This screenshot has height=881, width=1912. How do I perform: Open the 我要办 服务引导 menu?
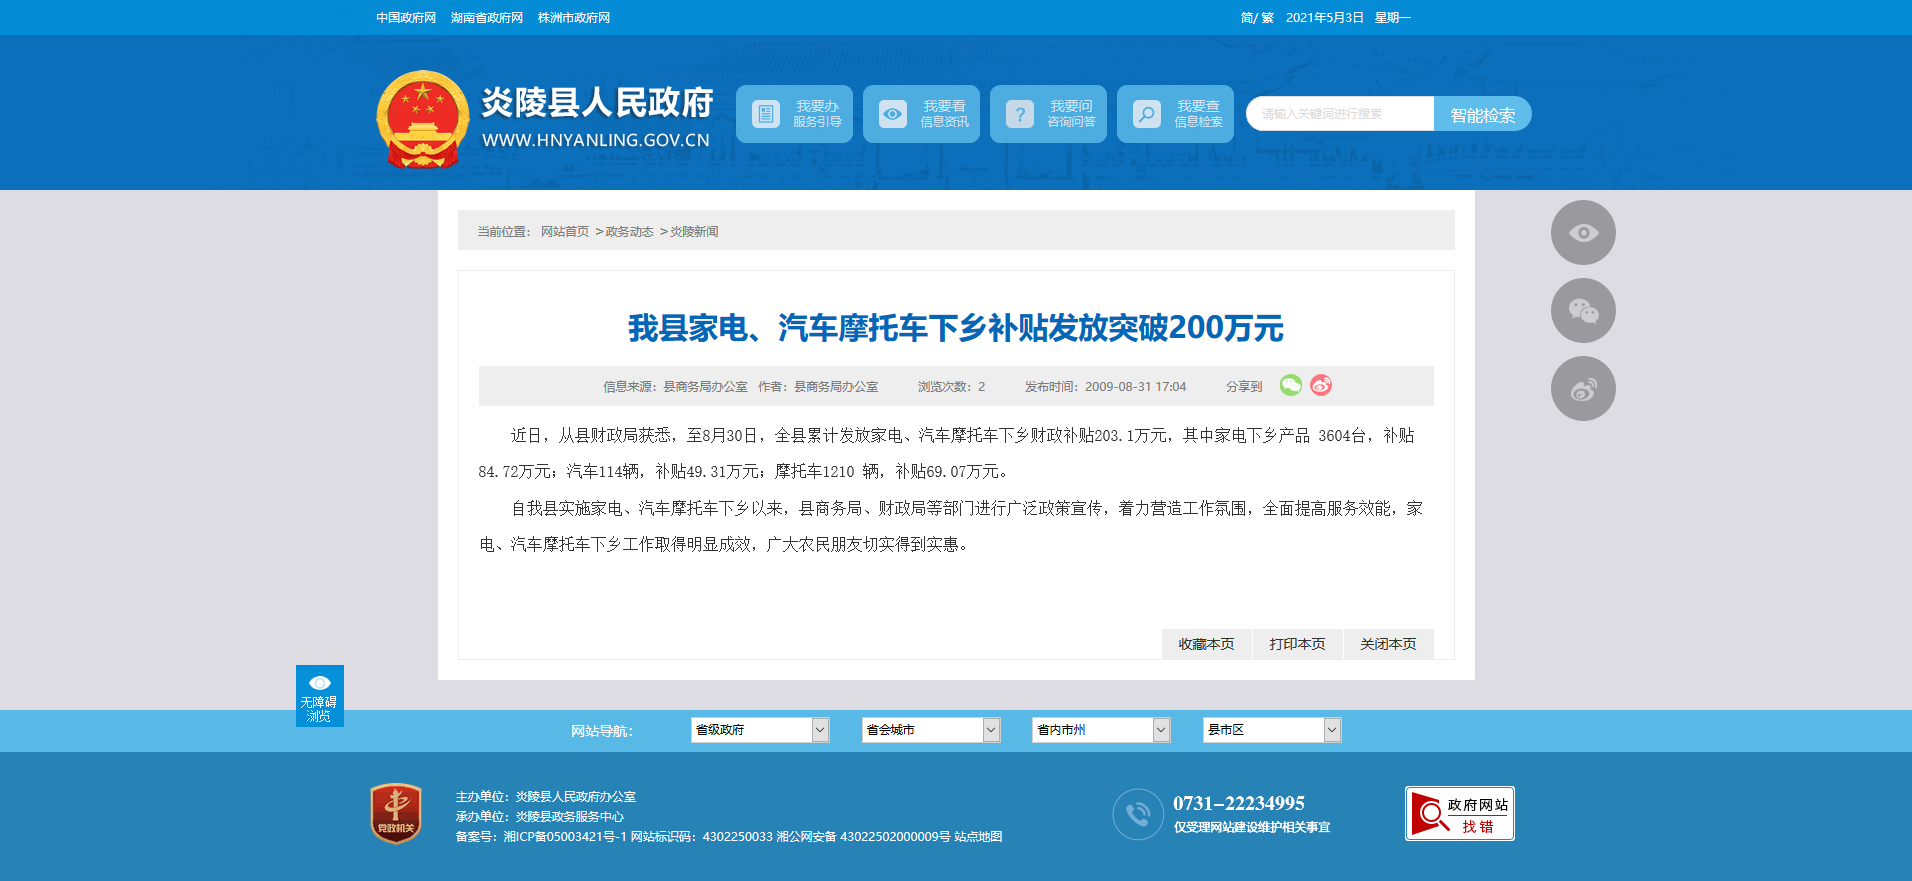[x=795, y=114]
